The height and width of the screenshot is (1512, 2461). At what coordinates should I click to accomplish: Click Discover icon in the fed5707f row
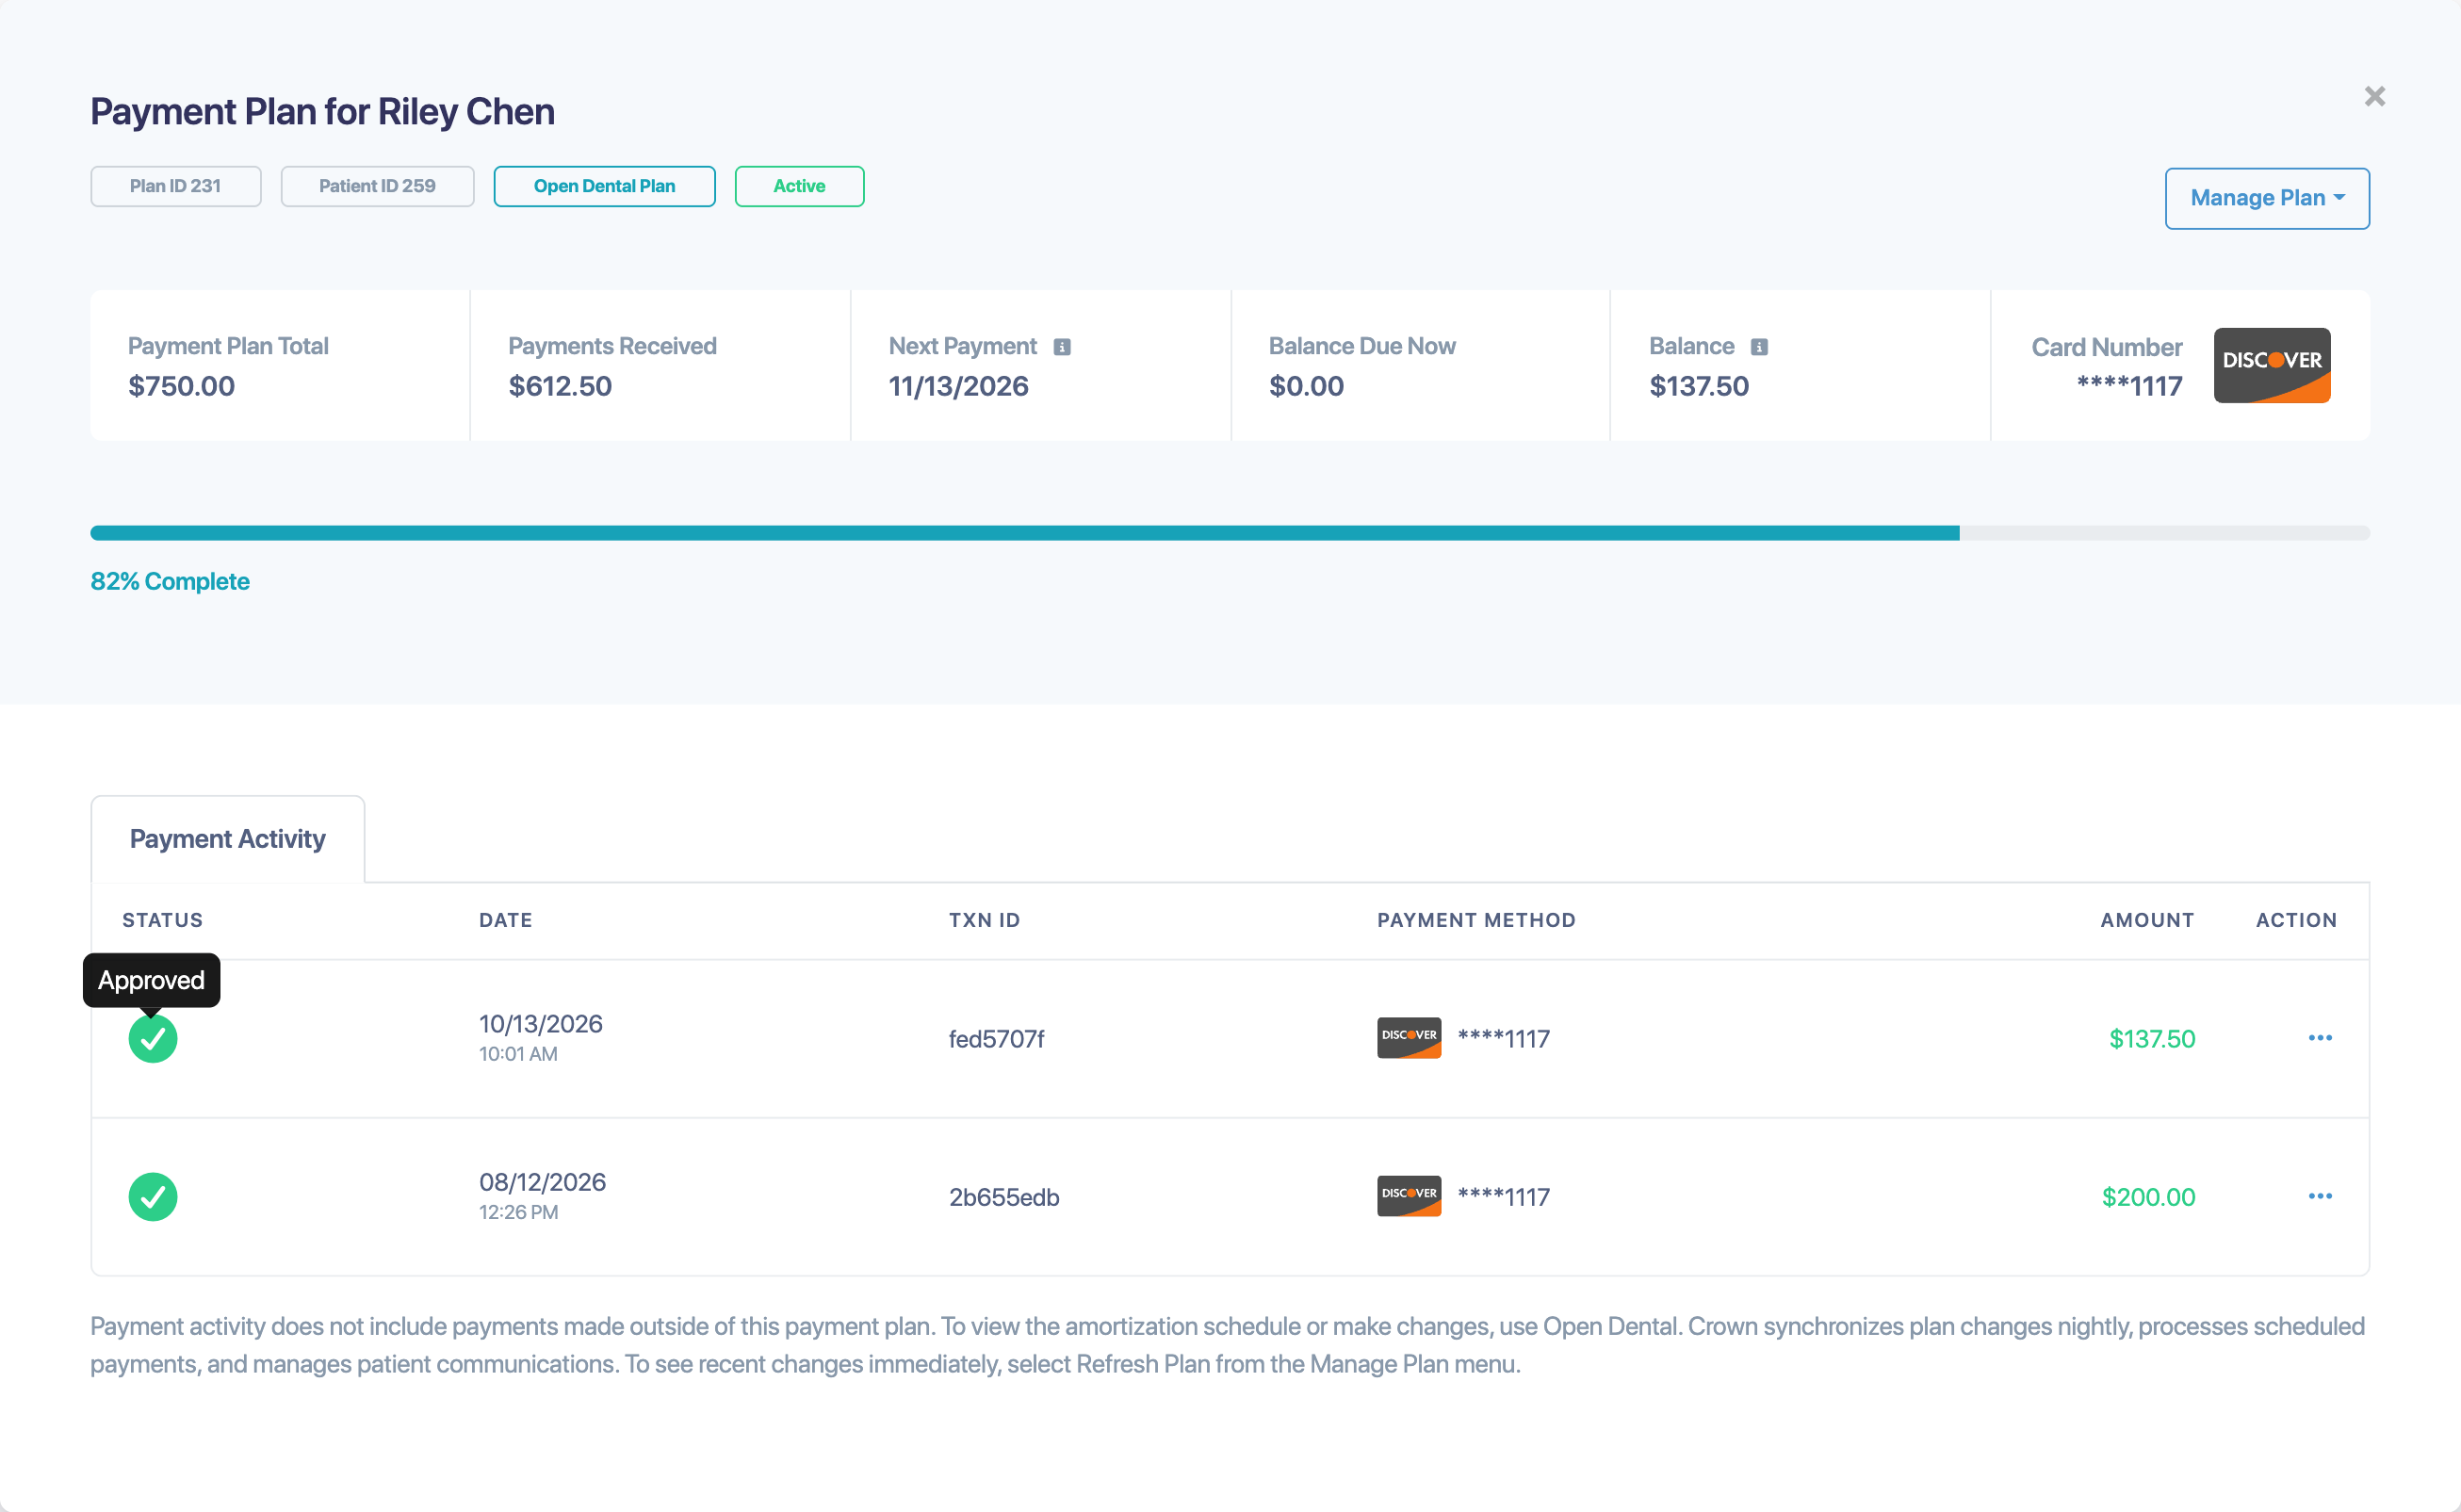[1409, 1038]
